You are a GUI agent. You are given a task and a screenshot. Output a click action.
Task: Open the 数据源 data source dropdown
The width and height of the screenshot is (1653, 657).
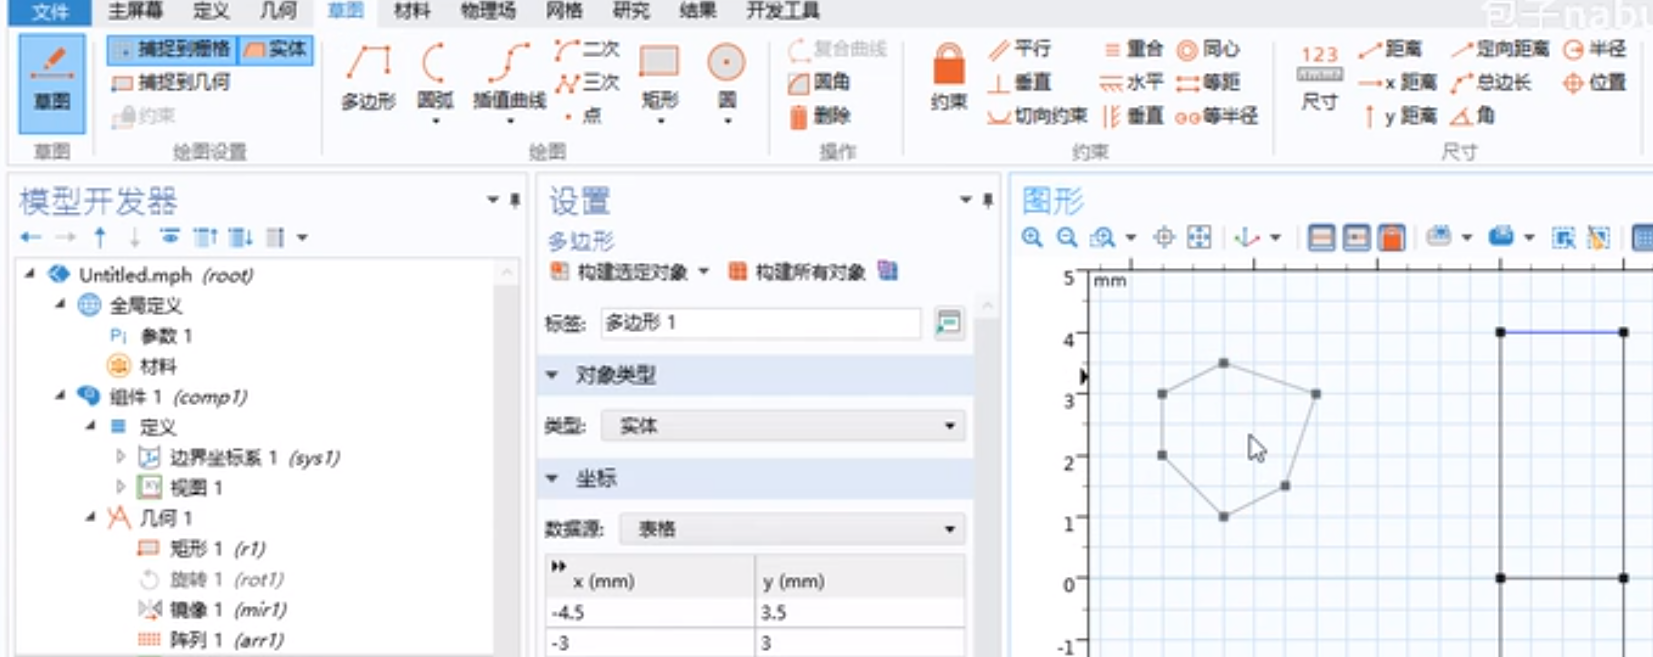click(x=792, y=528)
